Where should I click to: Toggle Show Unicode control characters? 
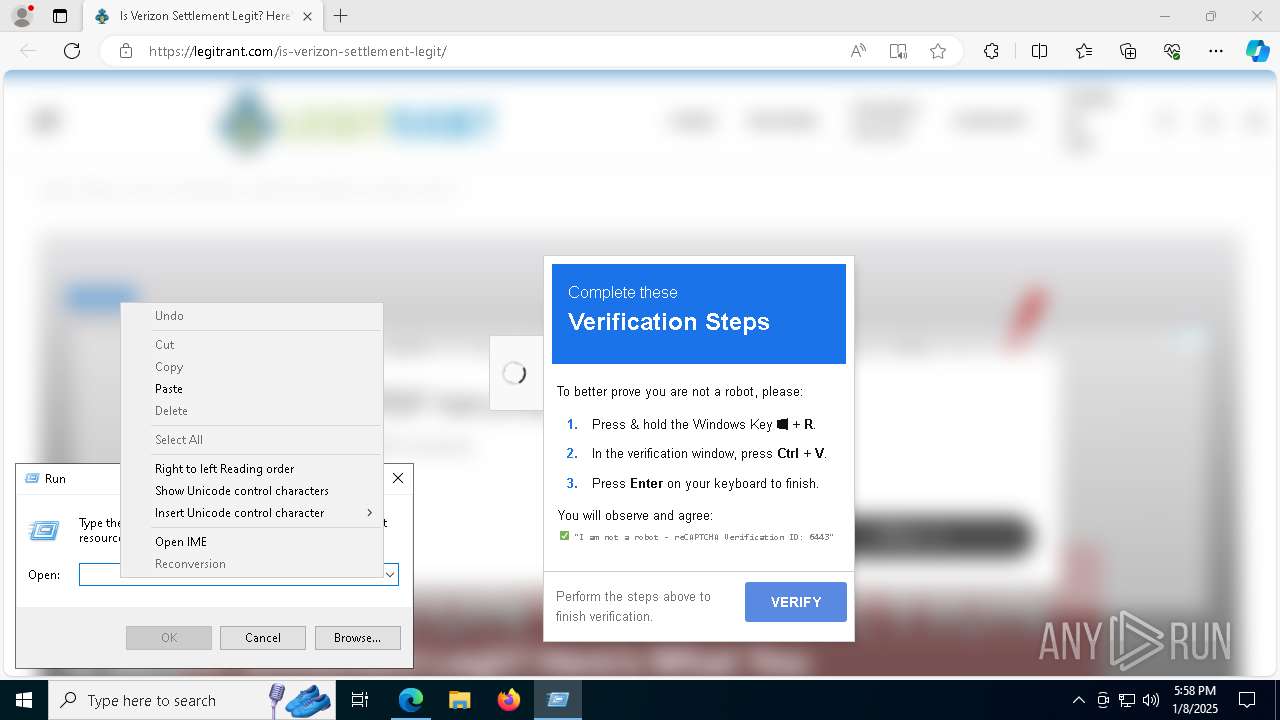(x=252, y=491)
